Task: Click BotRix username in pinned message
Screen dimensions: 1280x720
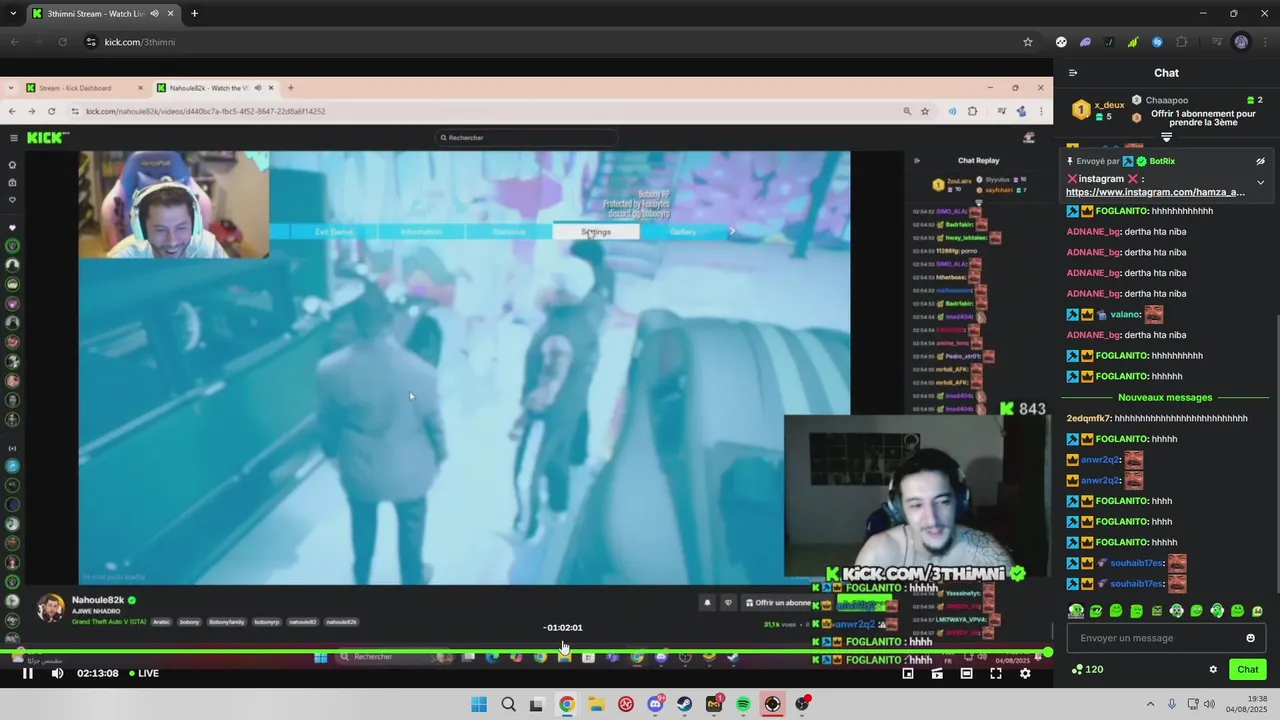Action: tap(1162, 161)
